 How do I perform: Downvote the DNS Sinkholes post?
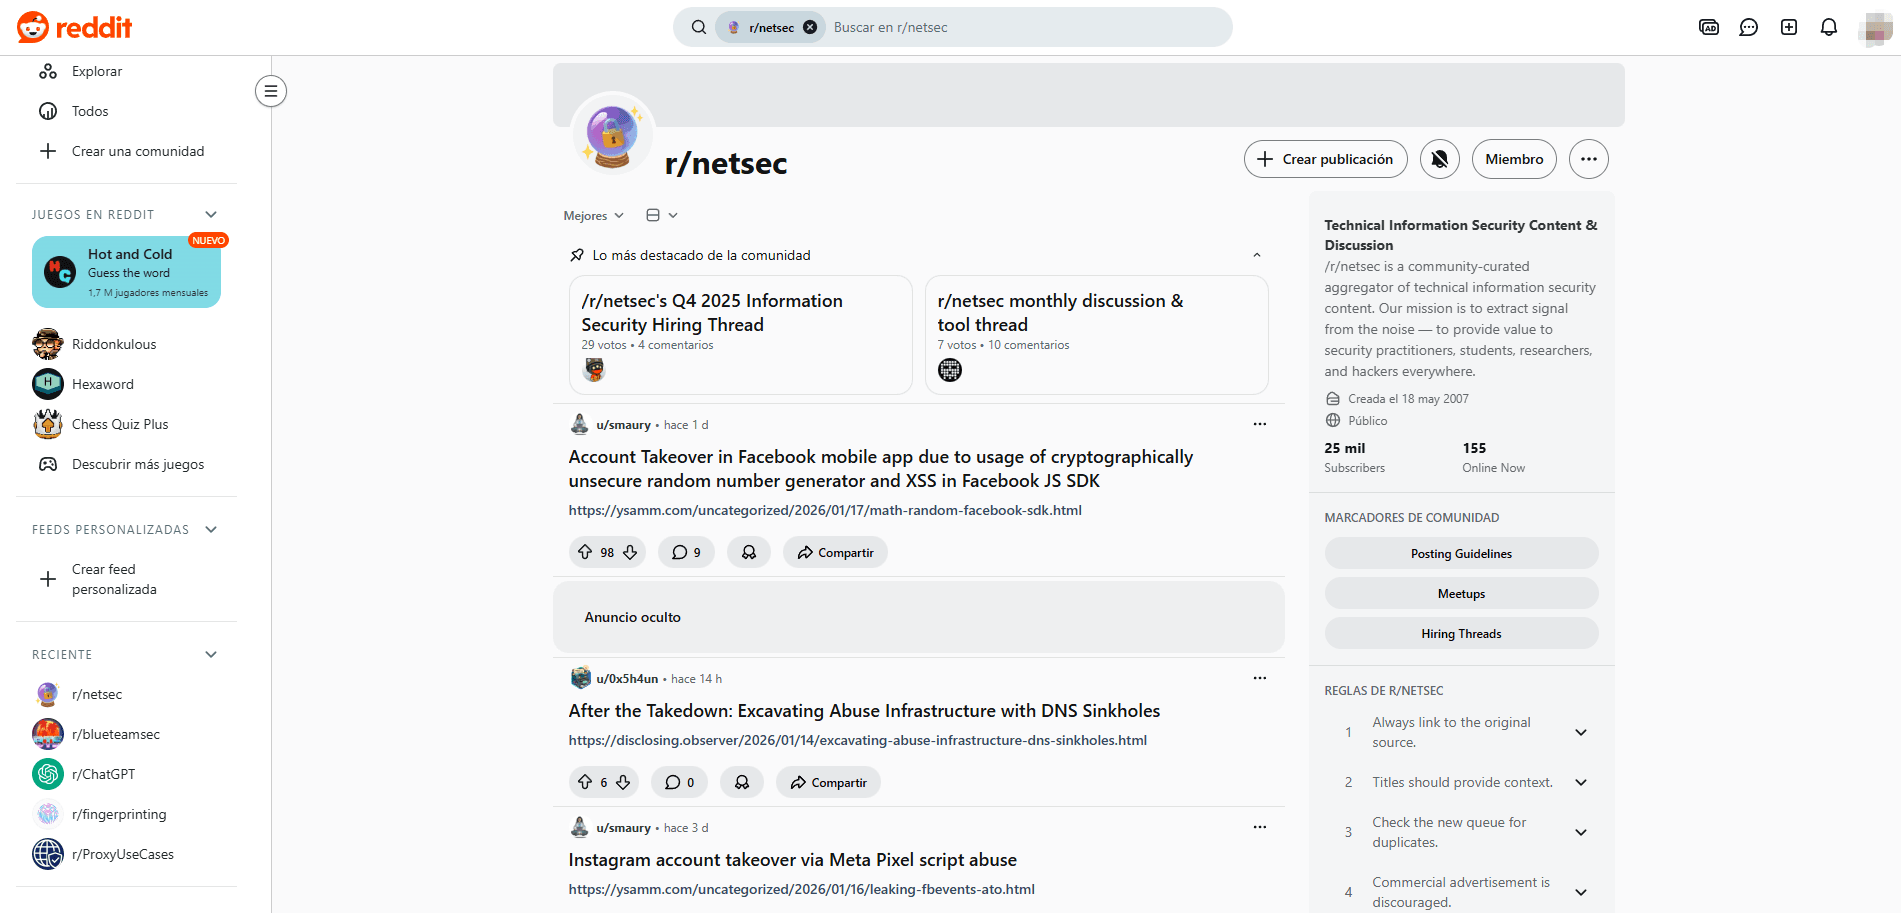[x=623, y=782]
